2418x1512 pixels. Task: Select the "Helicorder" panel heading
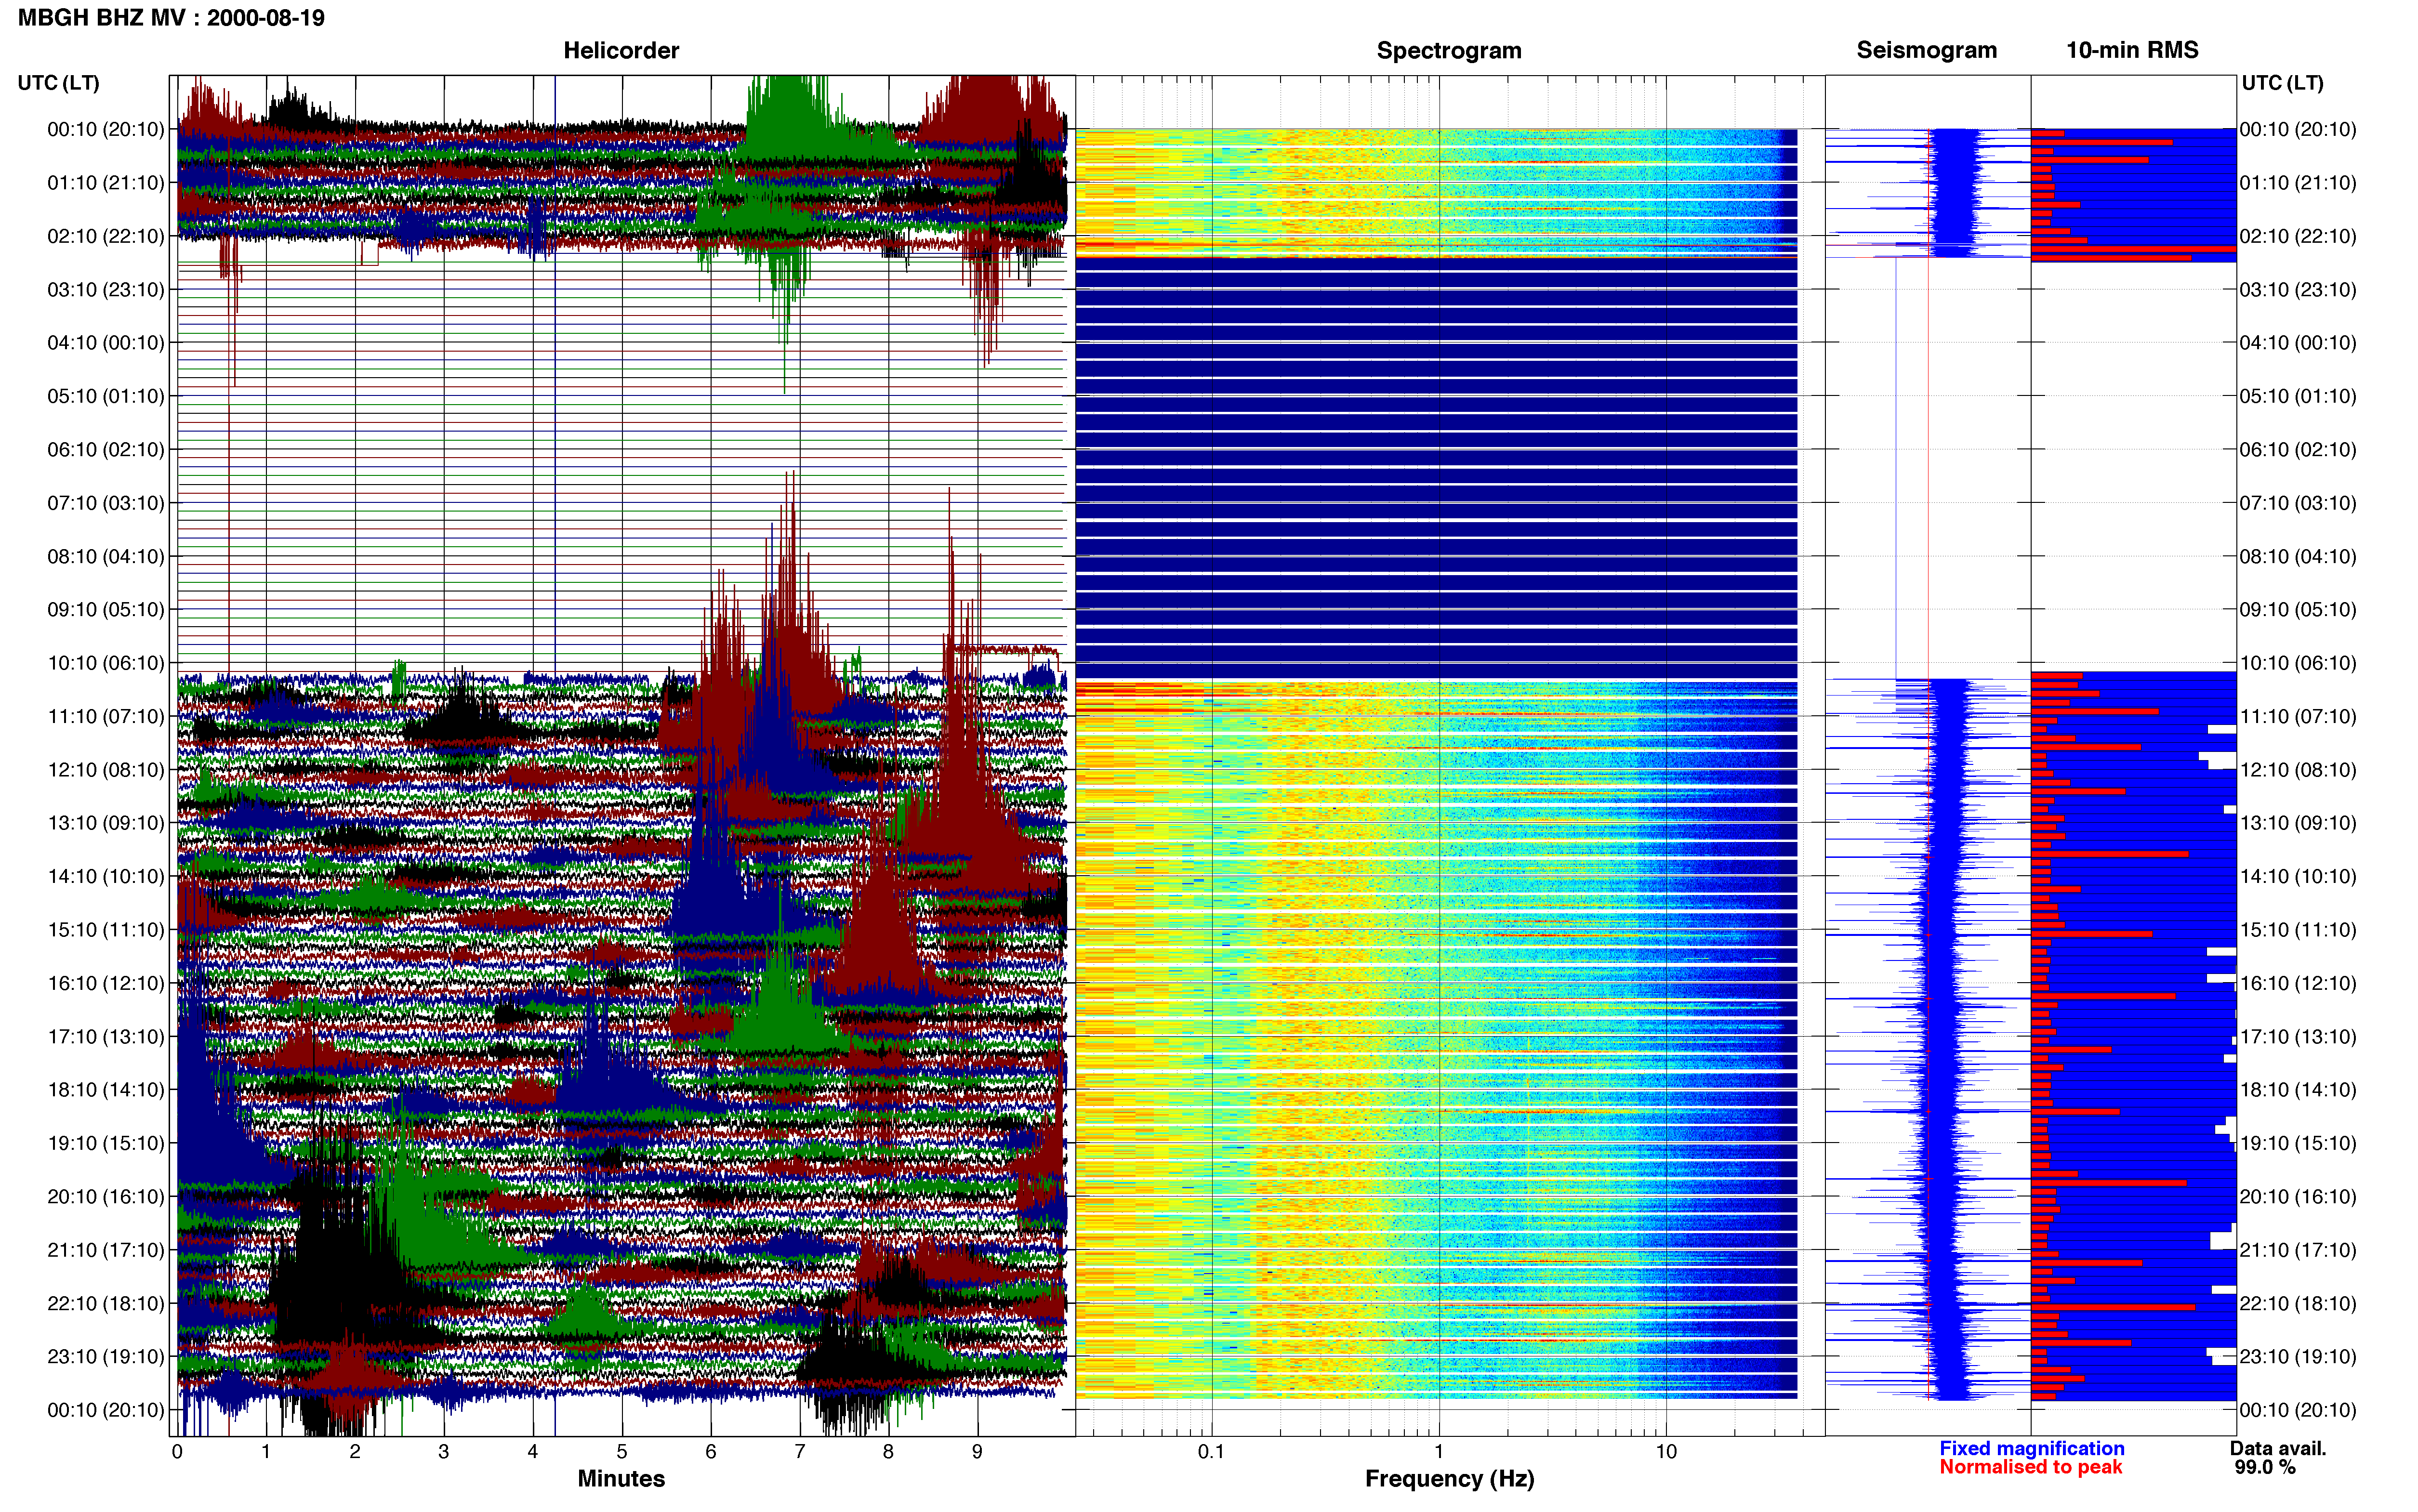pos(621,50)
